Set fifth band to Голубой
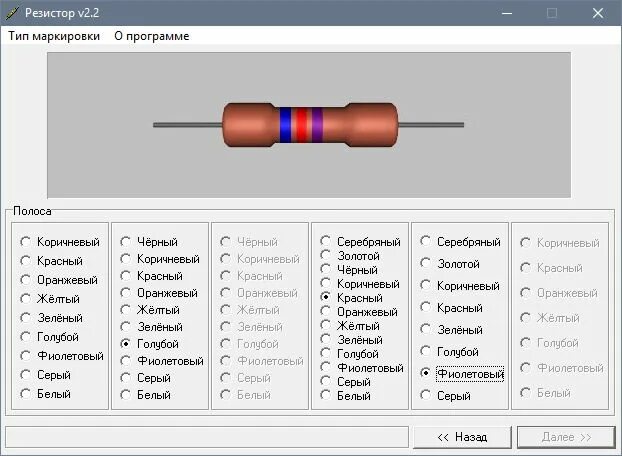622x456 pixels. pos(449,352)
